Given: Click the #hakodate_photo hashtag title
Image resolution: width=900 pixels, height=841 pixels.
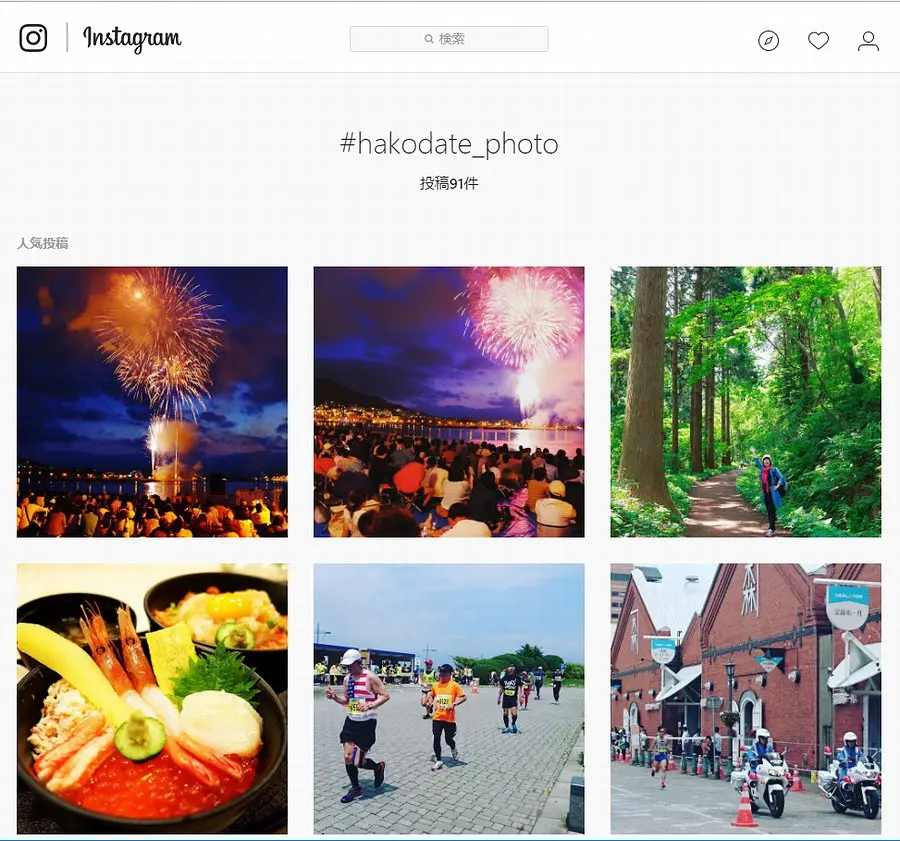Looking at the screenshot, I should (449, 144).
